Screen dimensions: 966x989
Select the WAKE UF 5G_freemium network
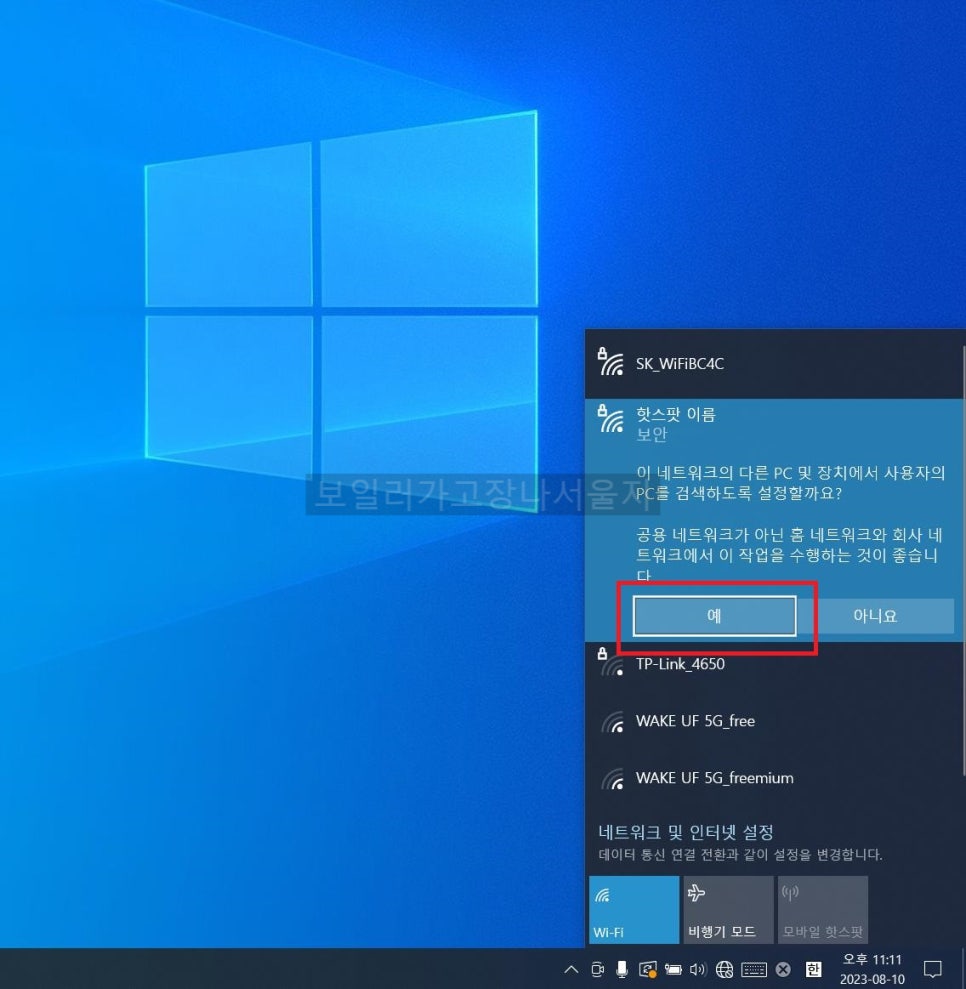coord(774,778)
